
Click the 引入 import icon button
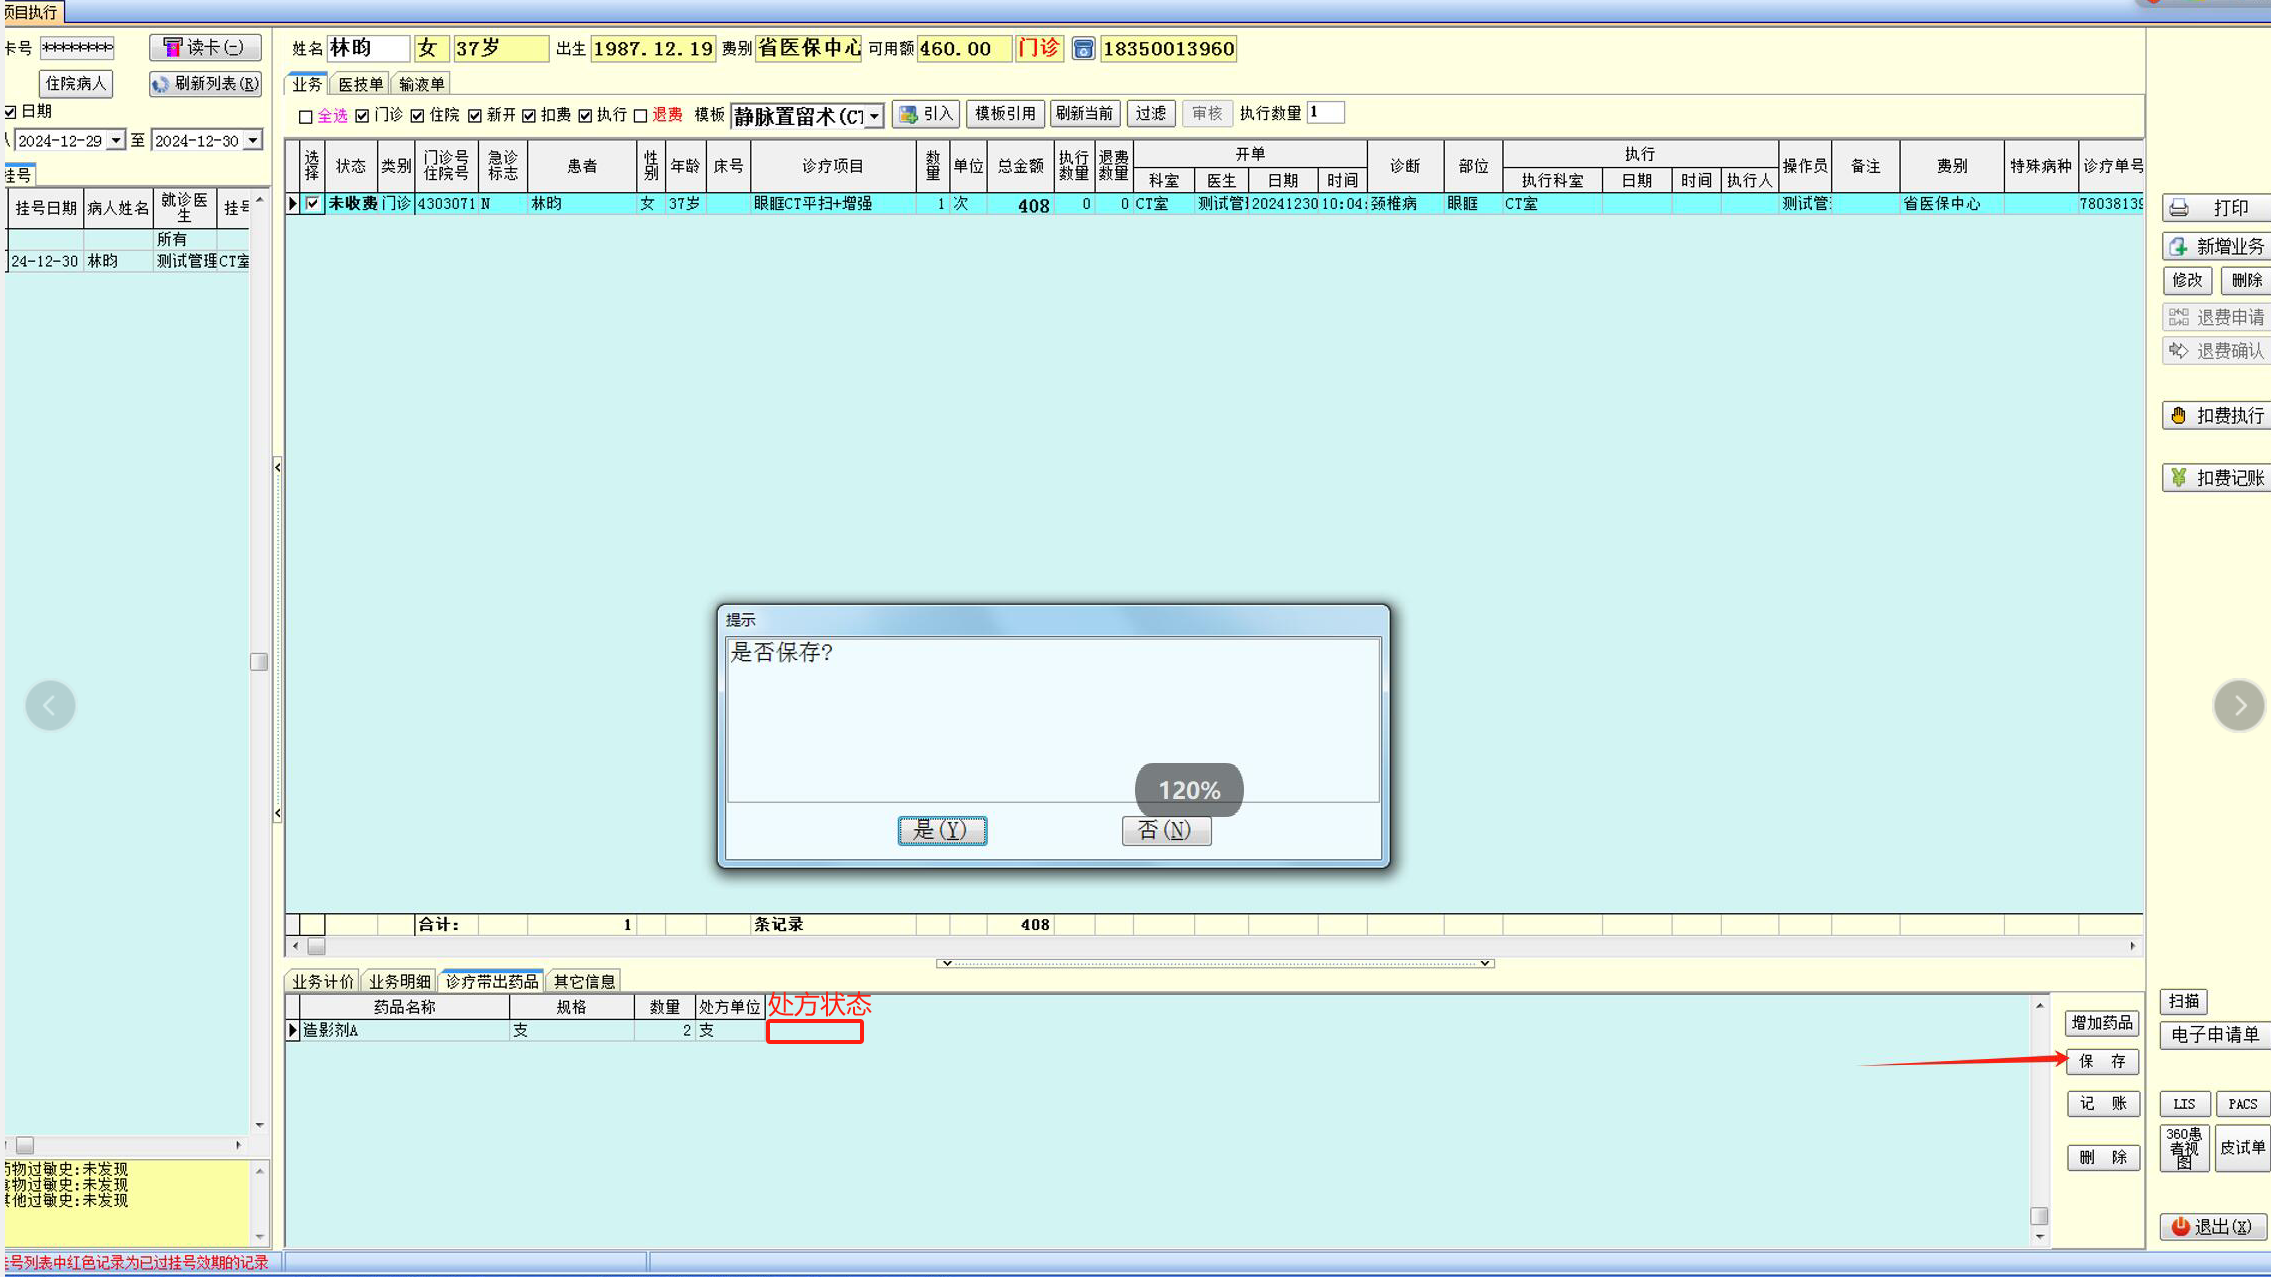coord(926,114)
